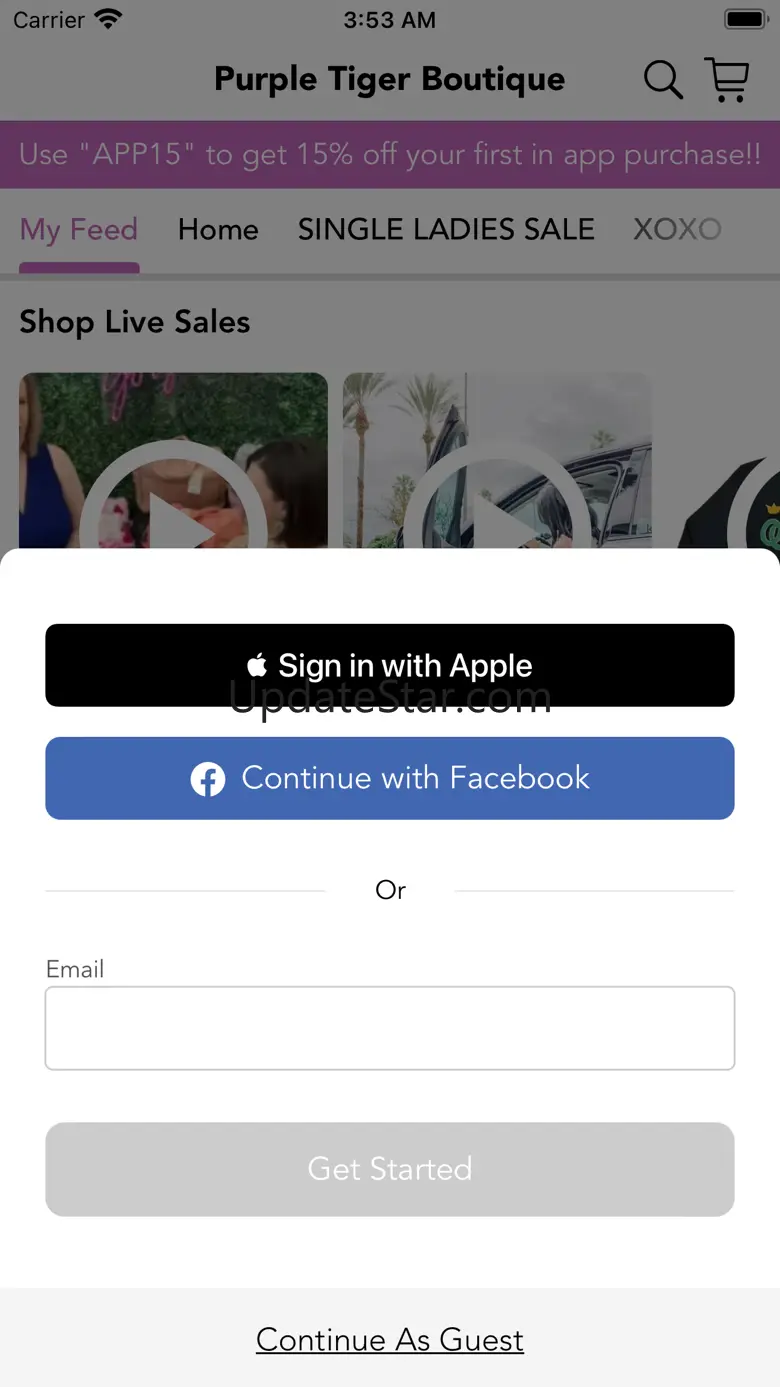This screenshot has height=1387, width=780.
Task: Play the first live sale video
Action: point(173,461)
